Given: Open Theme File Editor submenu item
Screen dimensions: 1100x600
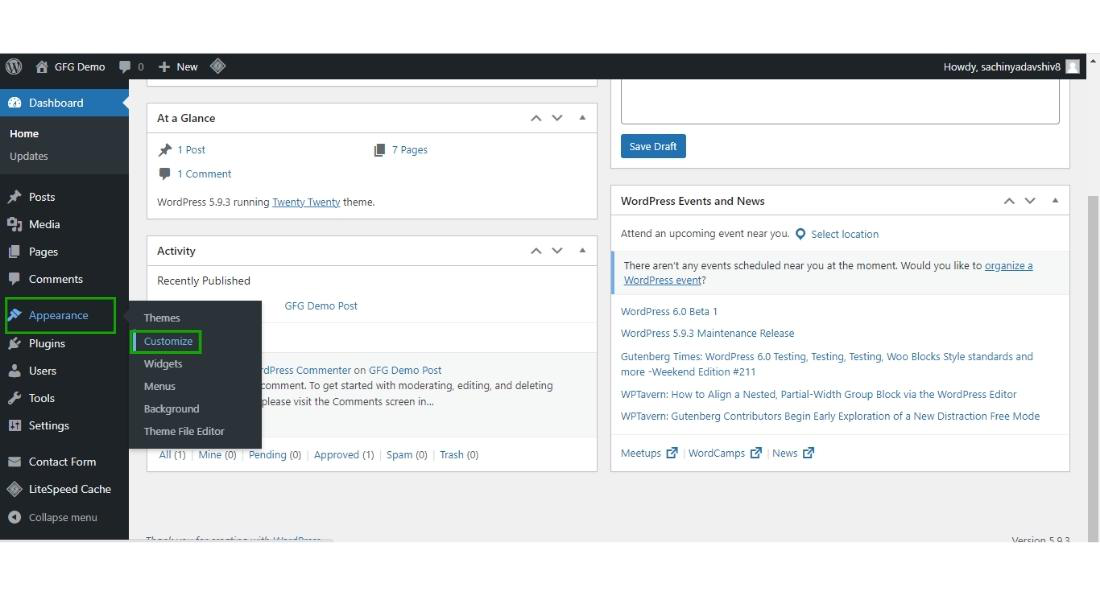Looking at the screenshot, I should 184,431.
